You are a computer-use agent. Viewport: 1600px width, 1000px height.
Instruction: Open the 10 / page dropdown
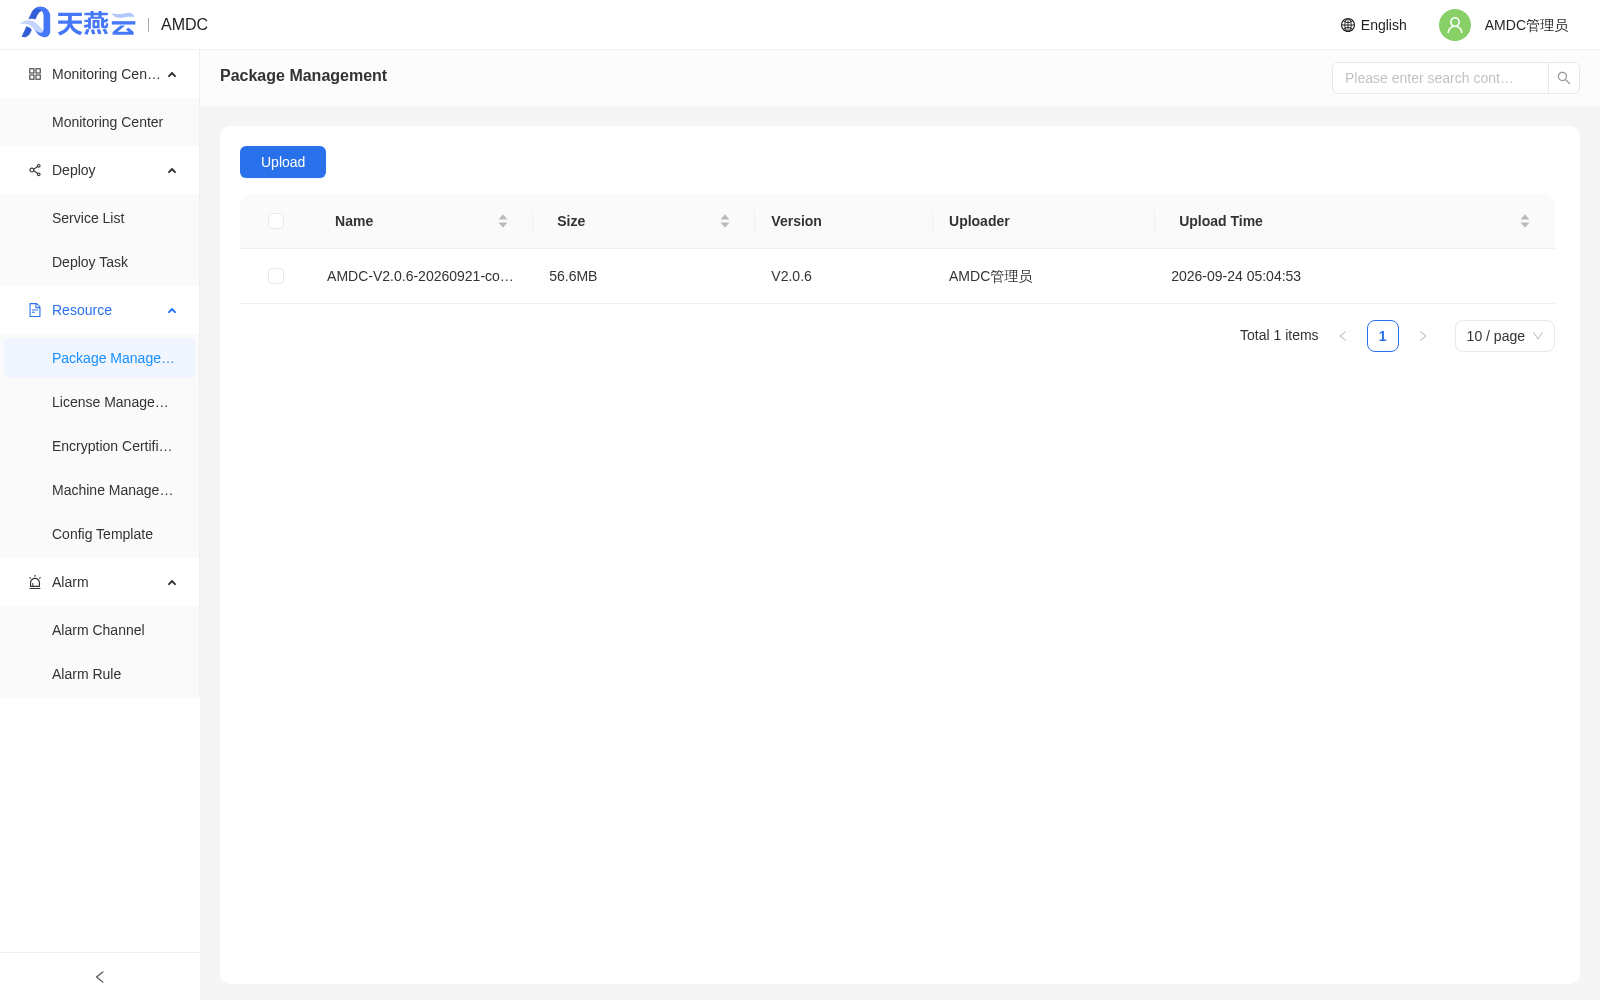1505,336
